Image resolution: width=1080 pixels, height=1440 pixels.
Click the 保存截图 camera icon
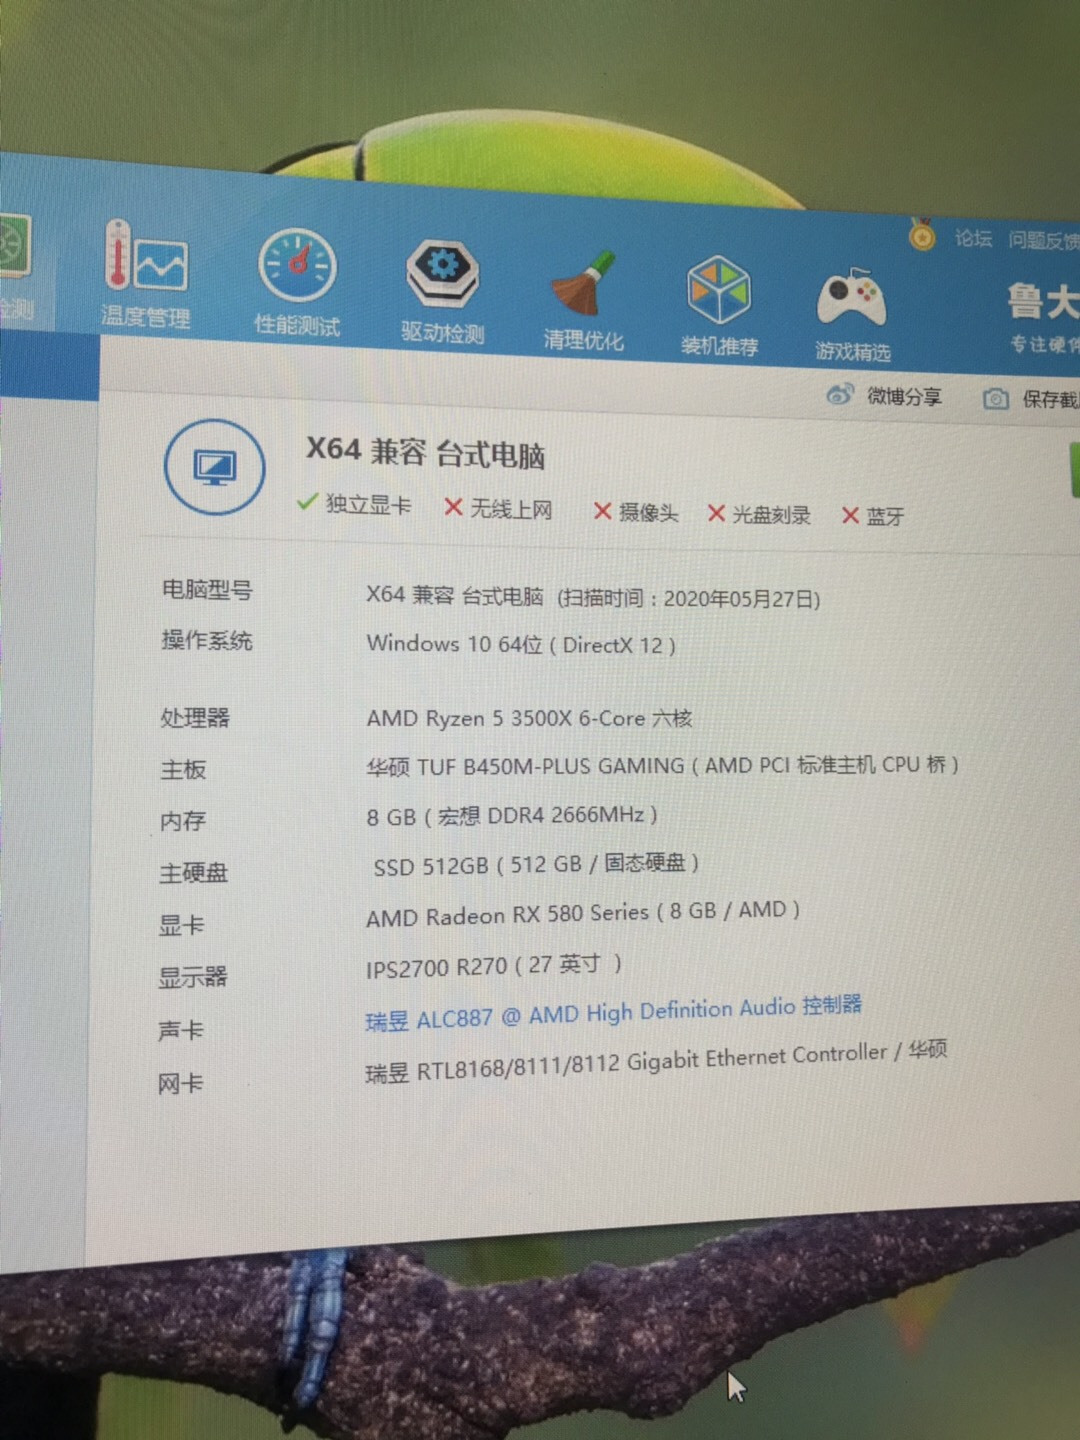[x=996, y=399]
